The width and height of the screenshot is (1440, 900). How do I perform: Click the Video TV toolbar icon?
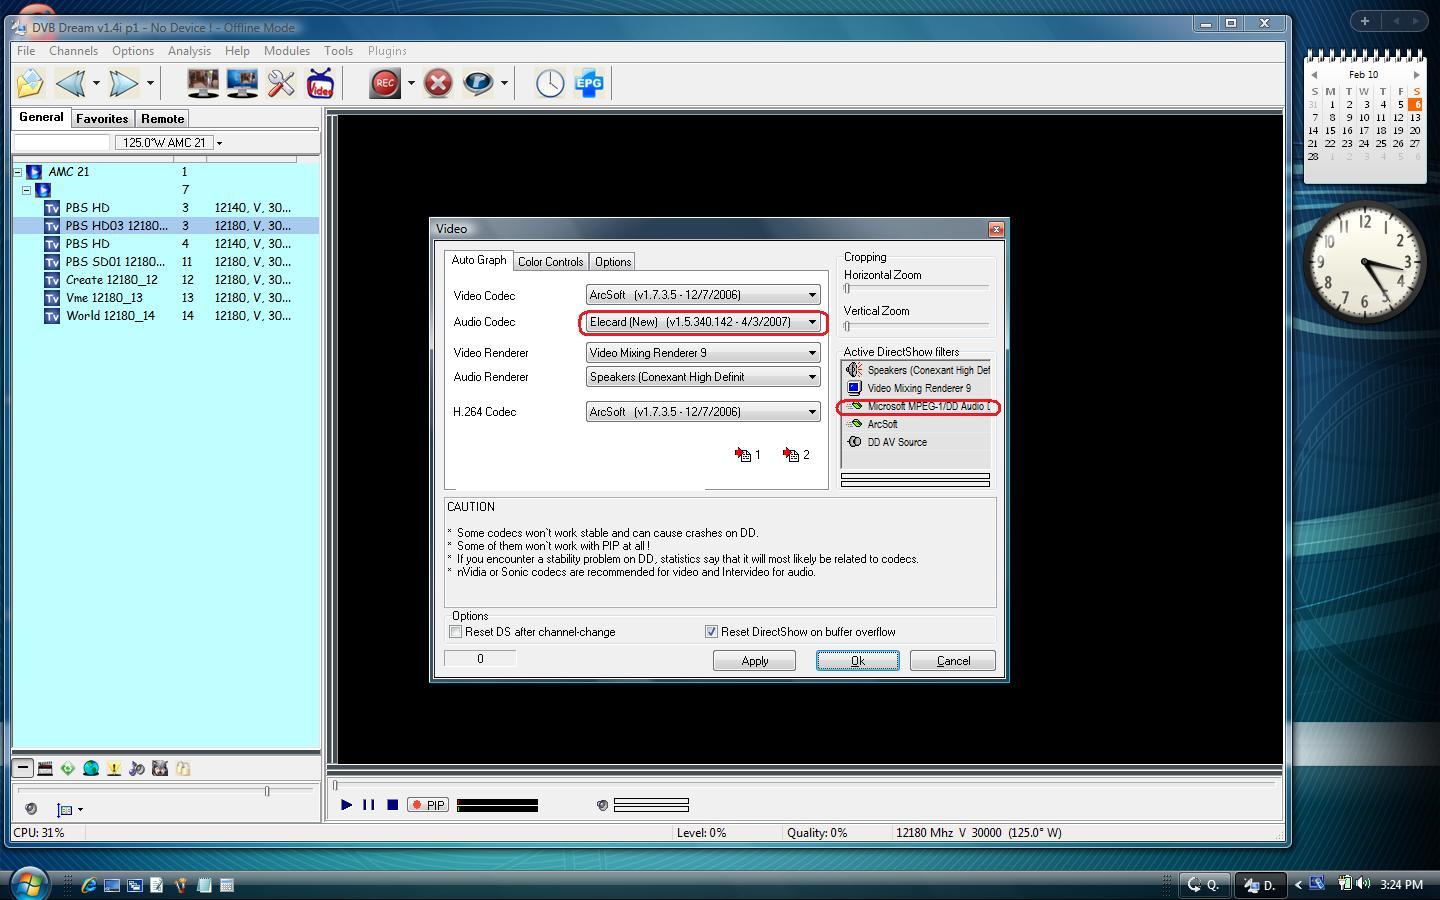(x=320, y=83)
